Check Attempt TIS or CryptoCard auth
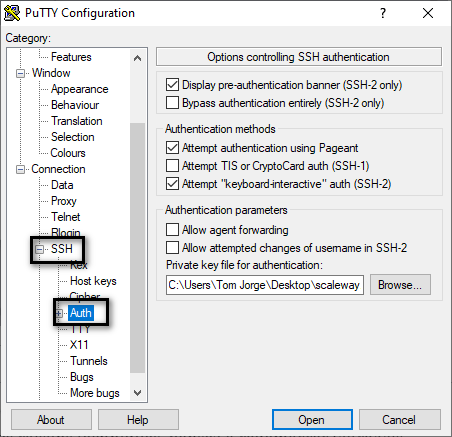This screenshot has height=437, width=452. click(x=172, y=166)
